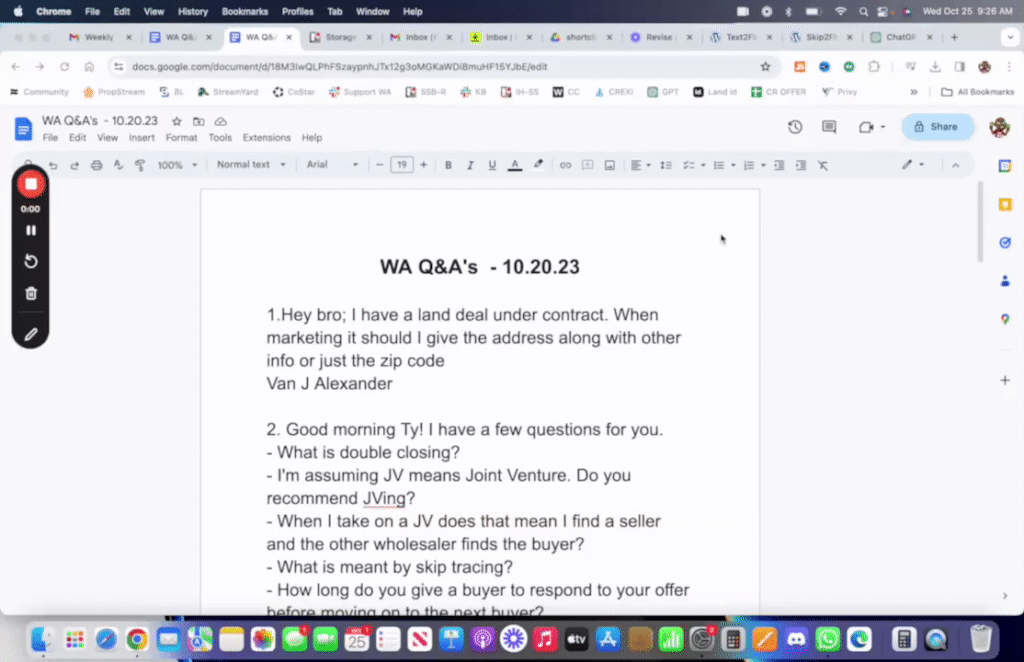Select the underline formatting icon
This screenshot has width=1024, height=662.
[491, 165]
